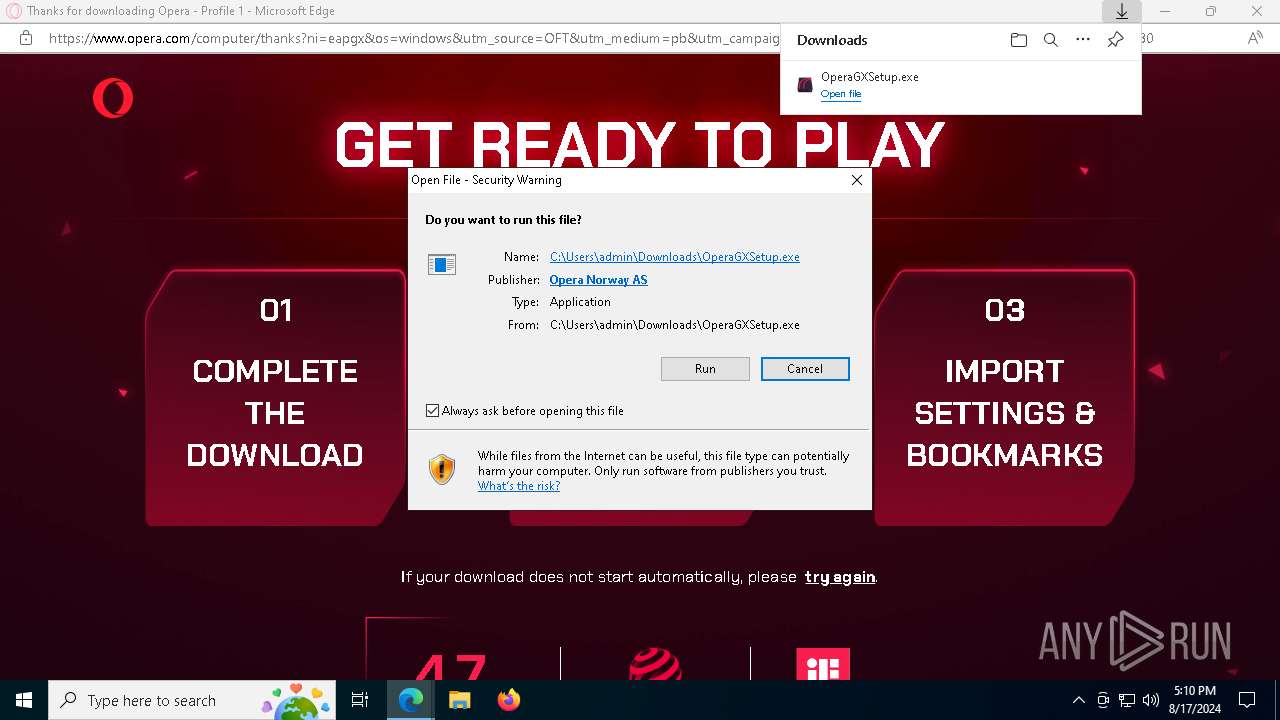Click the network icon in system tray

pos(1127,700)
